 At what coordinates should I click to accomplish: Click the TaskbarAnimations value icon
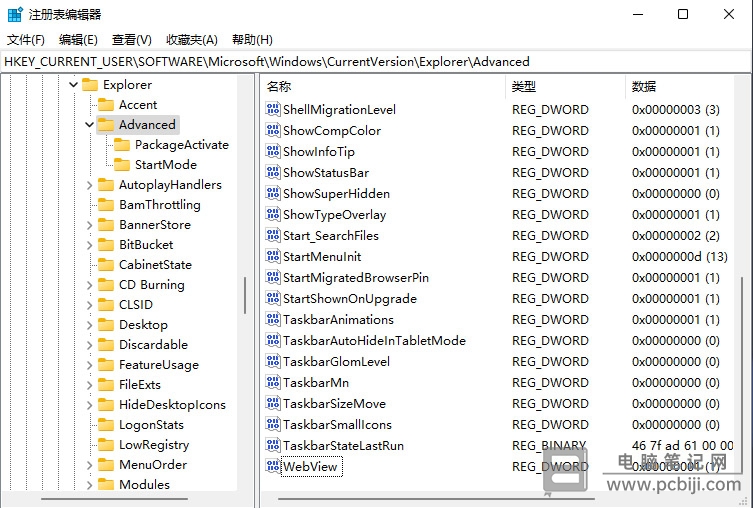(273, 319)
